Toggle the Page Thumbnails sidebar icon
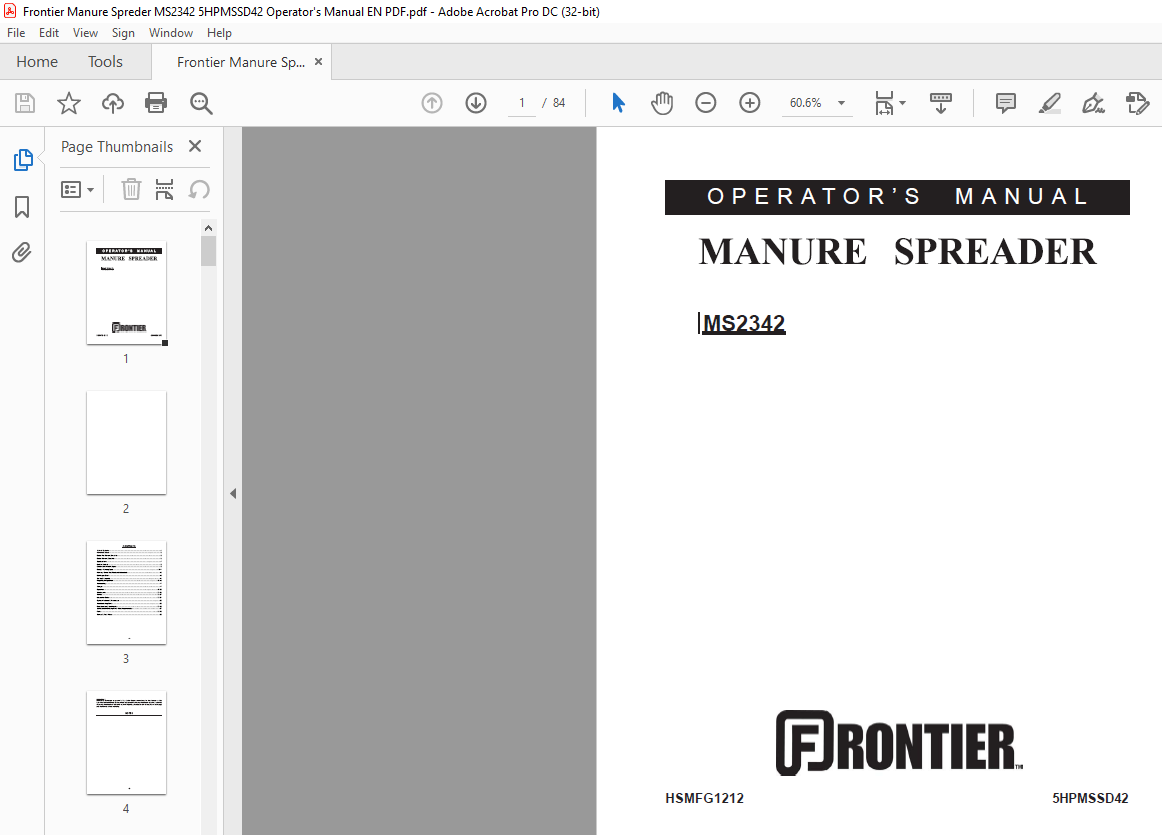This screenshot has height=835, width=1162. [x=23, y=160]
